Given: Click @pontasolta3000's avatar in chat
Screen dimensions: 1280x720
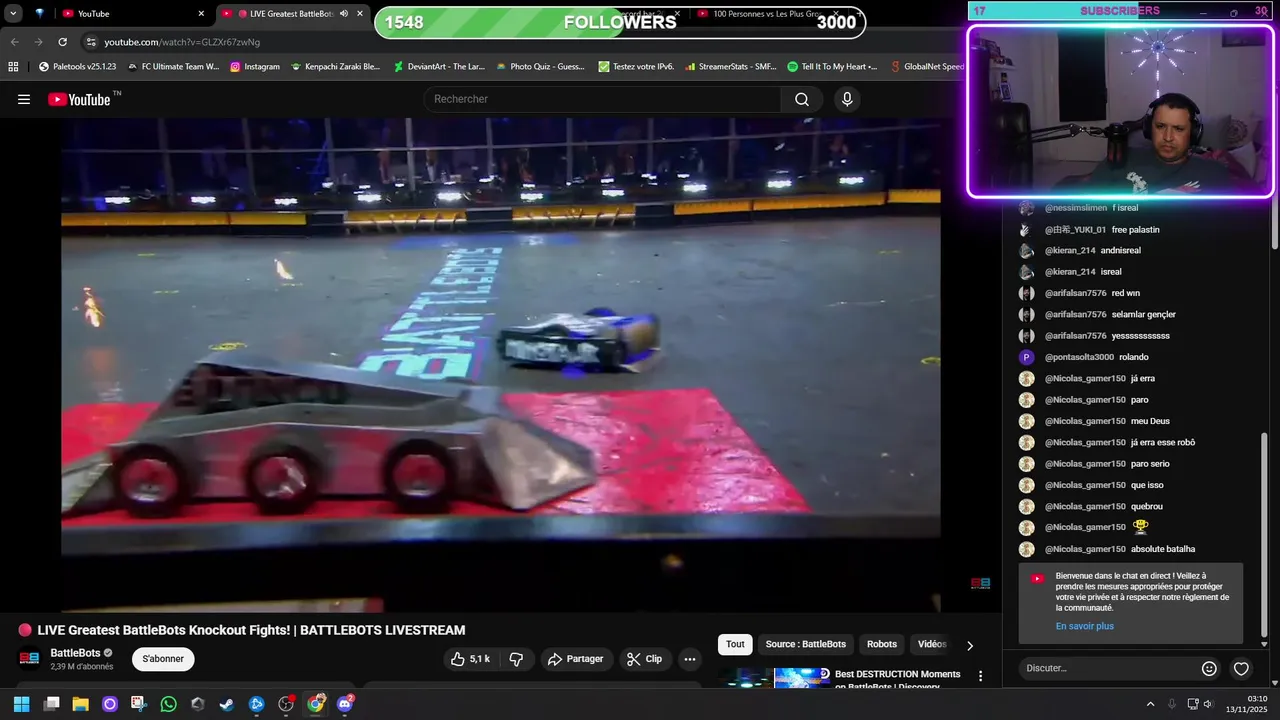Looking at the screenshot, I should [x=1026, y=357].
